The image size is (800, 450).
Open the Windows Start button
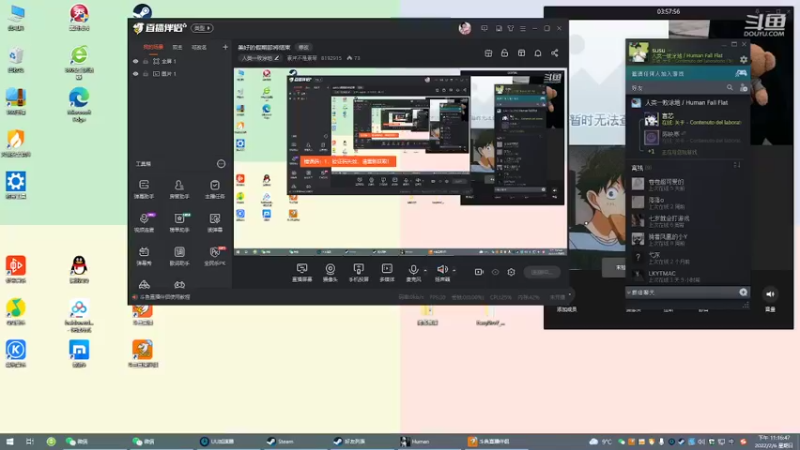pyautogui.click(x=9, y=441)
